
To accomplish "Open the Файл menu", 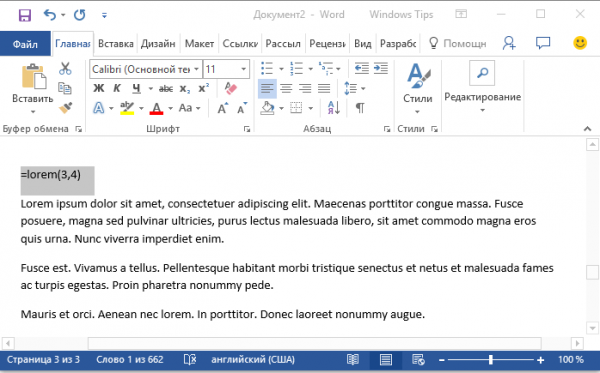I will 25,44.
